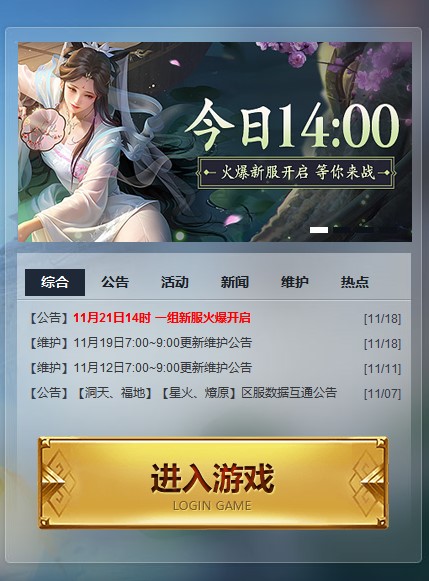Image resolution: width=429 pixels, height=581 pixels.
Task: Open the 11月19日7:00~9:00更新维护公告 notice
Action: coord(163,343)
